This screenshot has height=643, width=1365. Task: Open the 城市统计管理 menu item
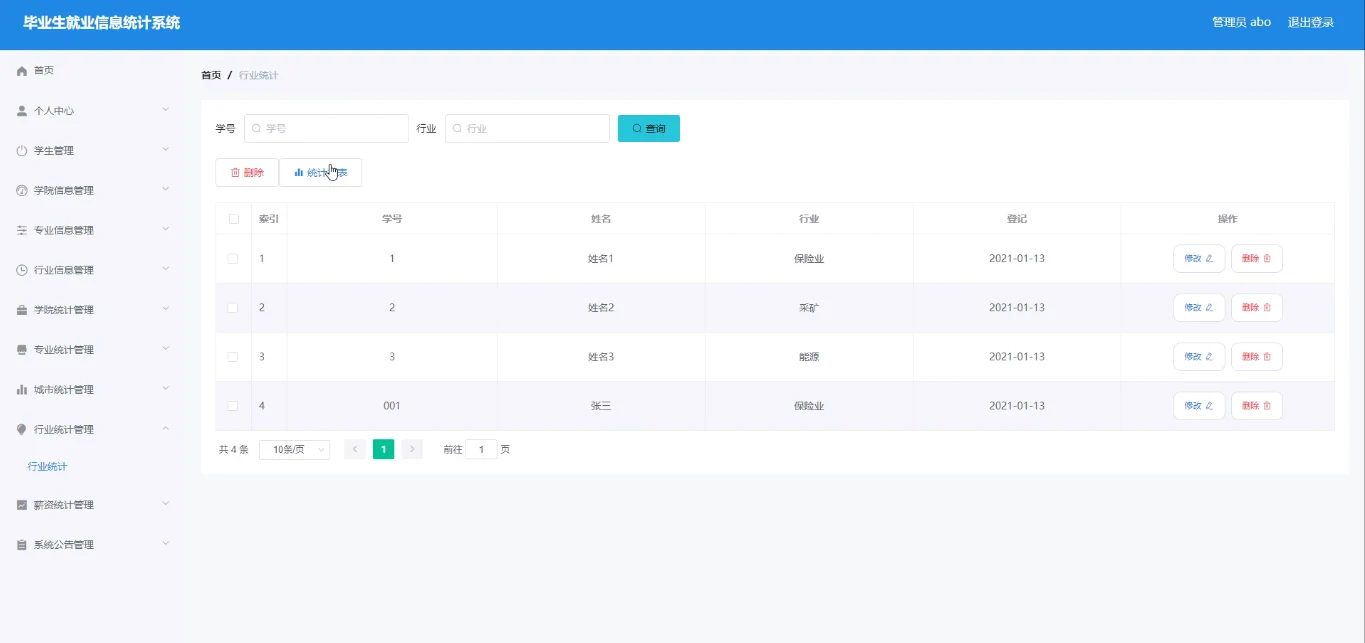pyautogui.click(x=92, y=390)
